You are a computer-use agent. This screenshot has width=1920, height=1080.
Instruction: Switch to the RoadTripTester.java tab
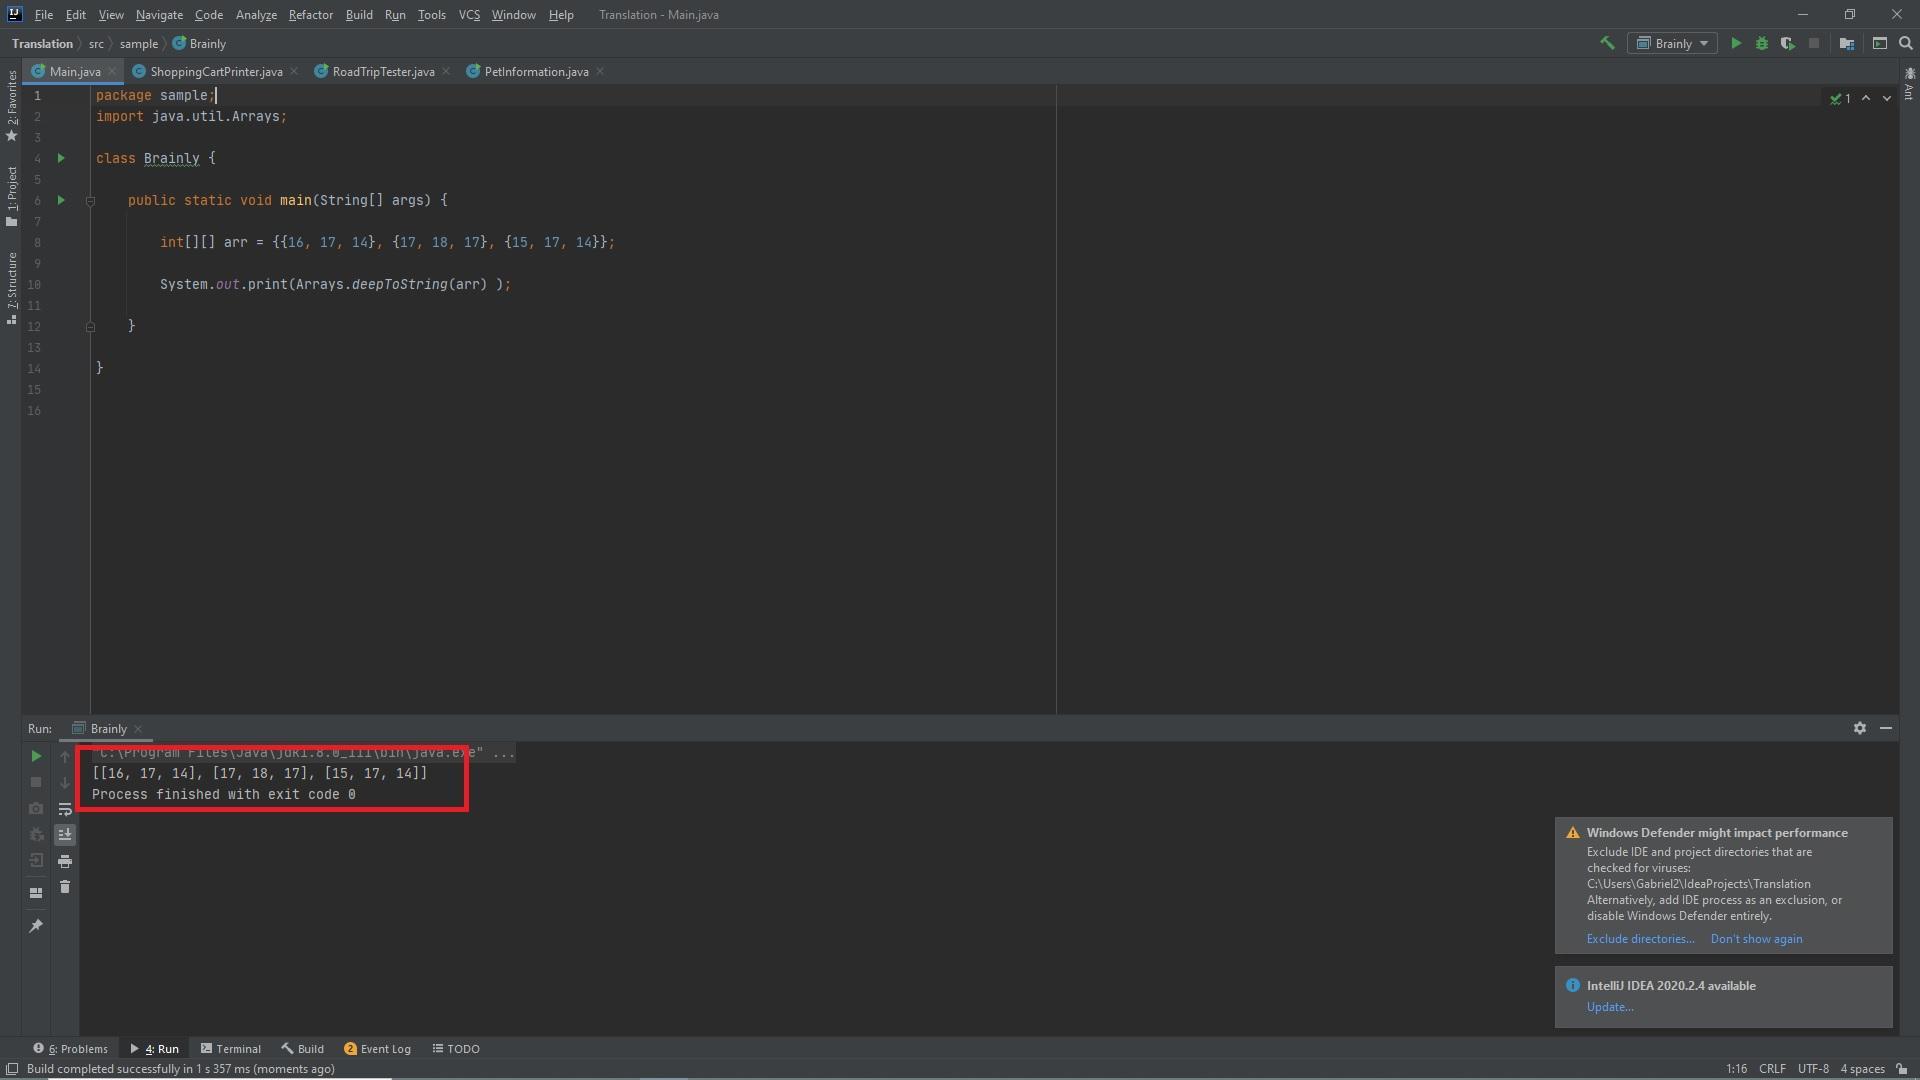coord(382,72)
